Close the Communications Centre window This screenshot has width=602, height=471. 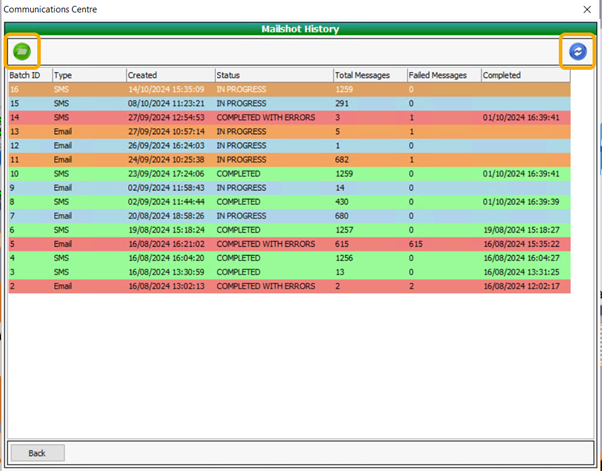point(586,8)
